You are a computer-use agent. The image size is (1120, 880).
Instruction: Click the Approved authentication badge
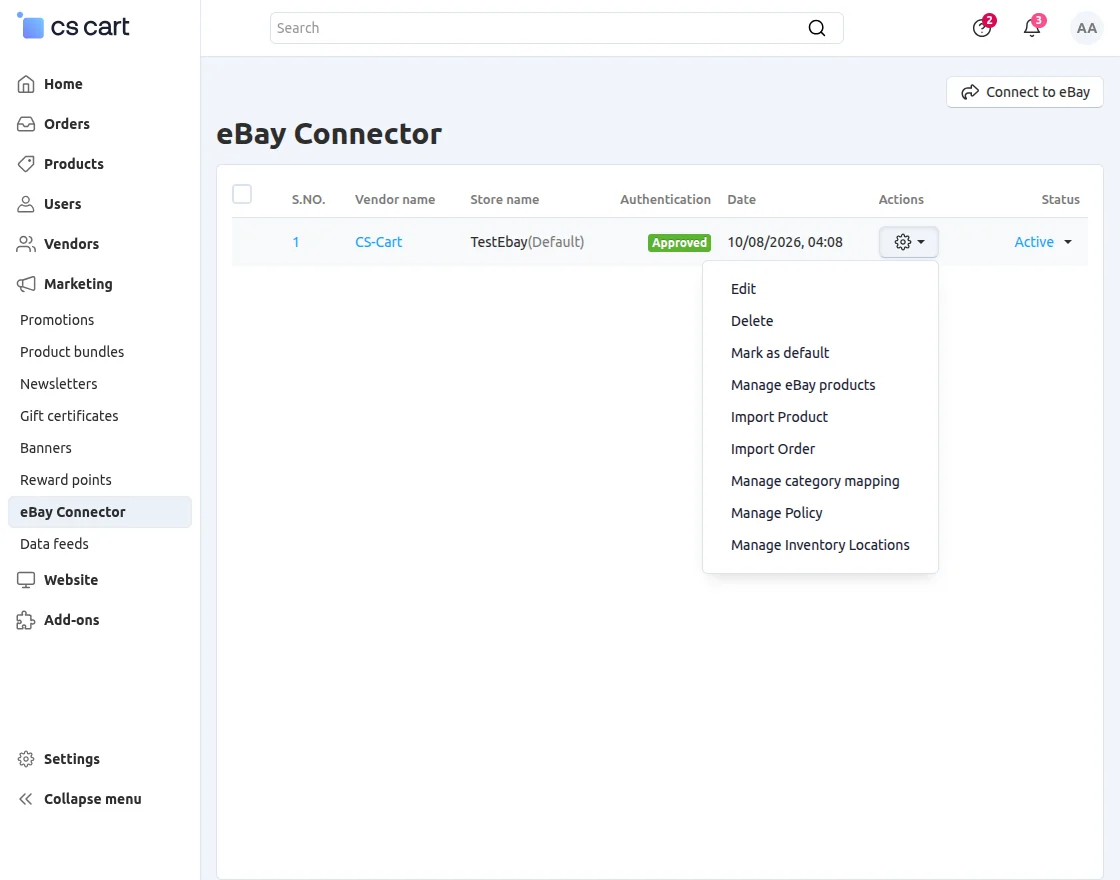(x=679, y=243)
